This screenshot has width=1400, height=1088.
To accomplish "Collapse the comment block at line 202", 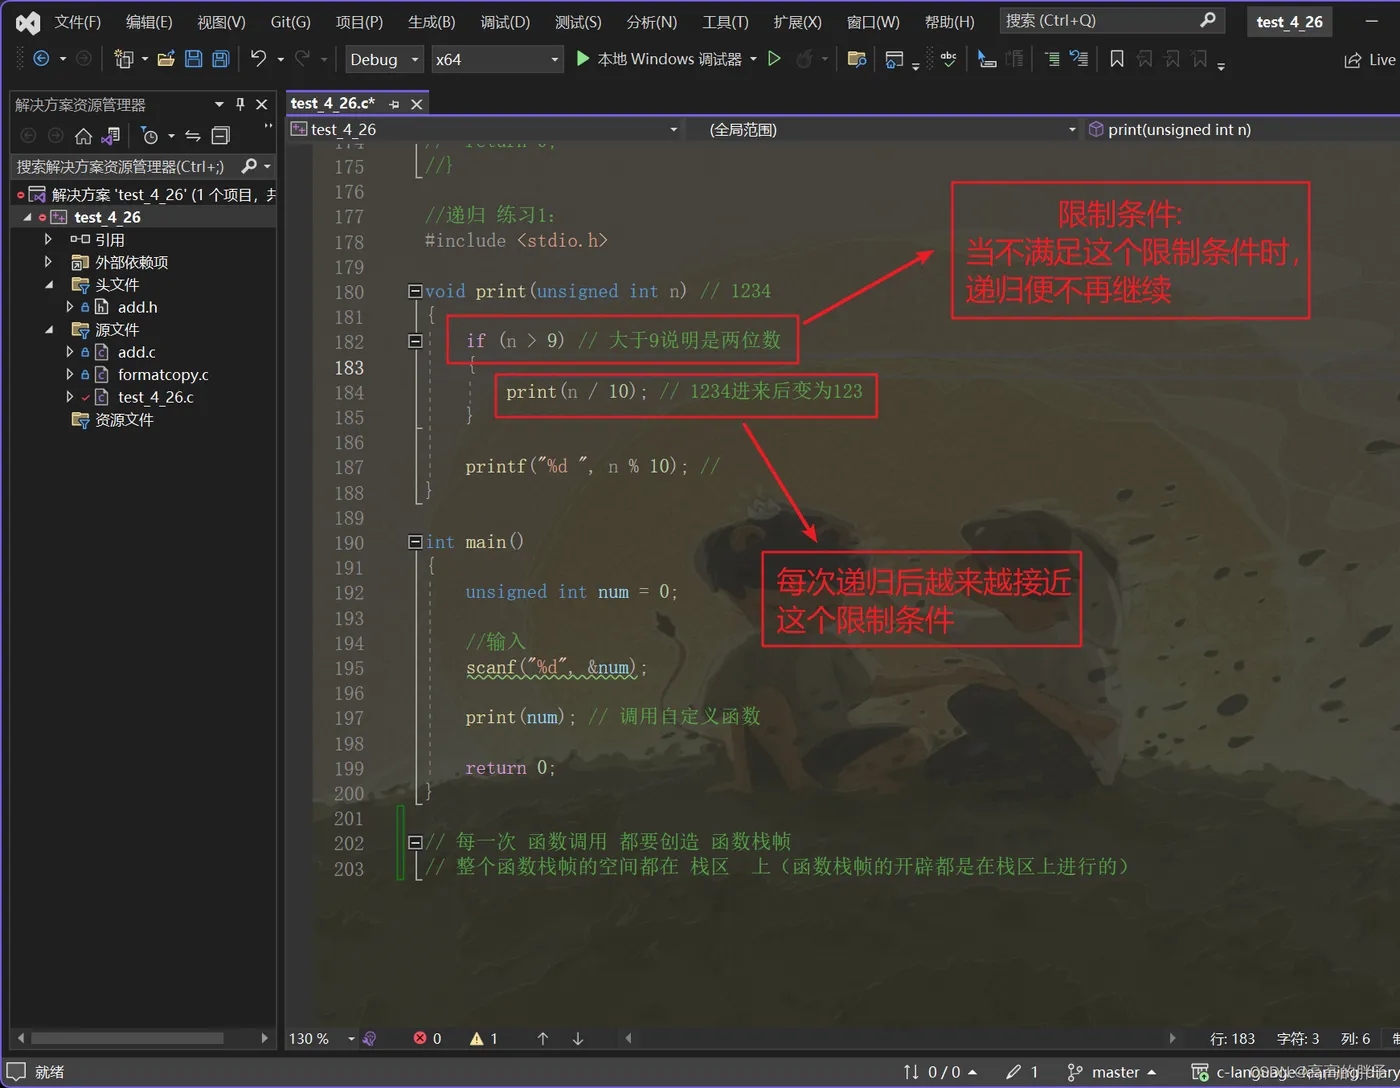I will point(415,842).
